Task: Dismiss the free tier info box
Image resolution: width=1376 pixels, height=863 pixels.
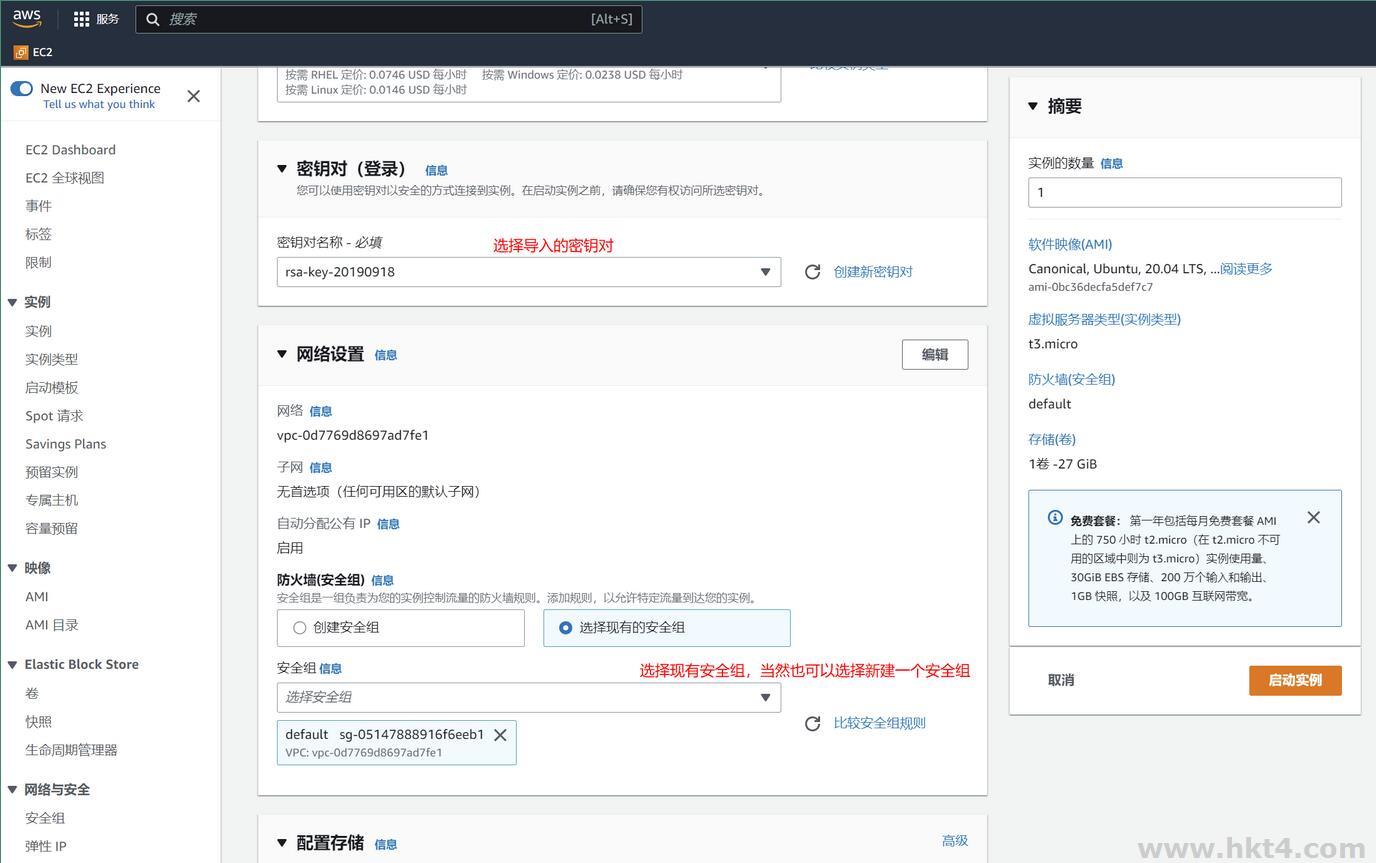Action: (x=1314, y=517)
